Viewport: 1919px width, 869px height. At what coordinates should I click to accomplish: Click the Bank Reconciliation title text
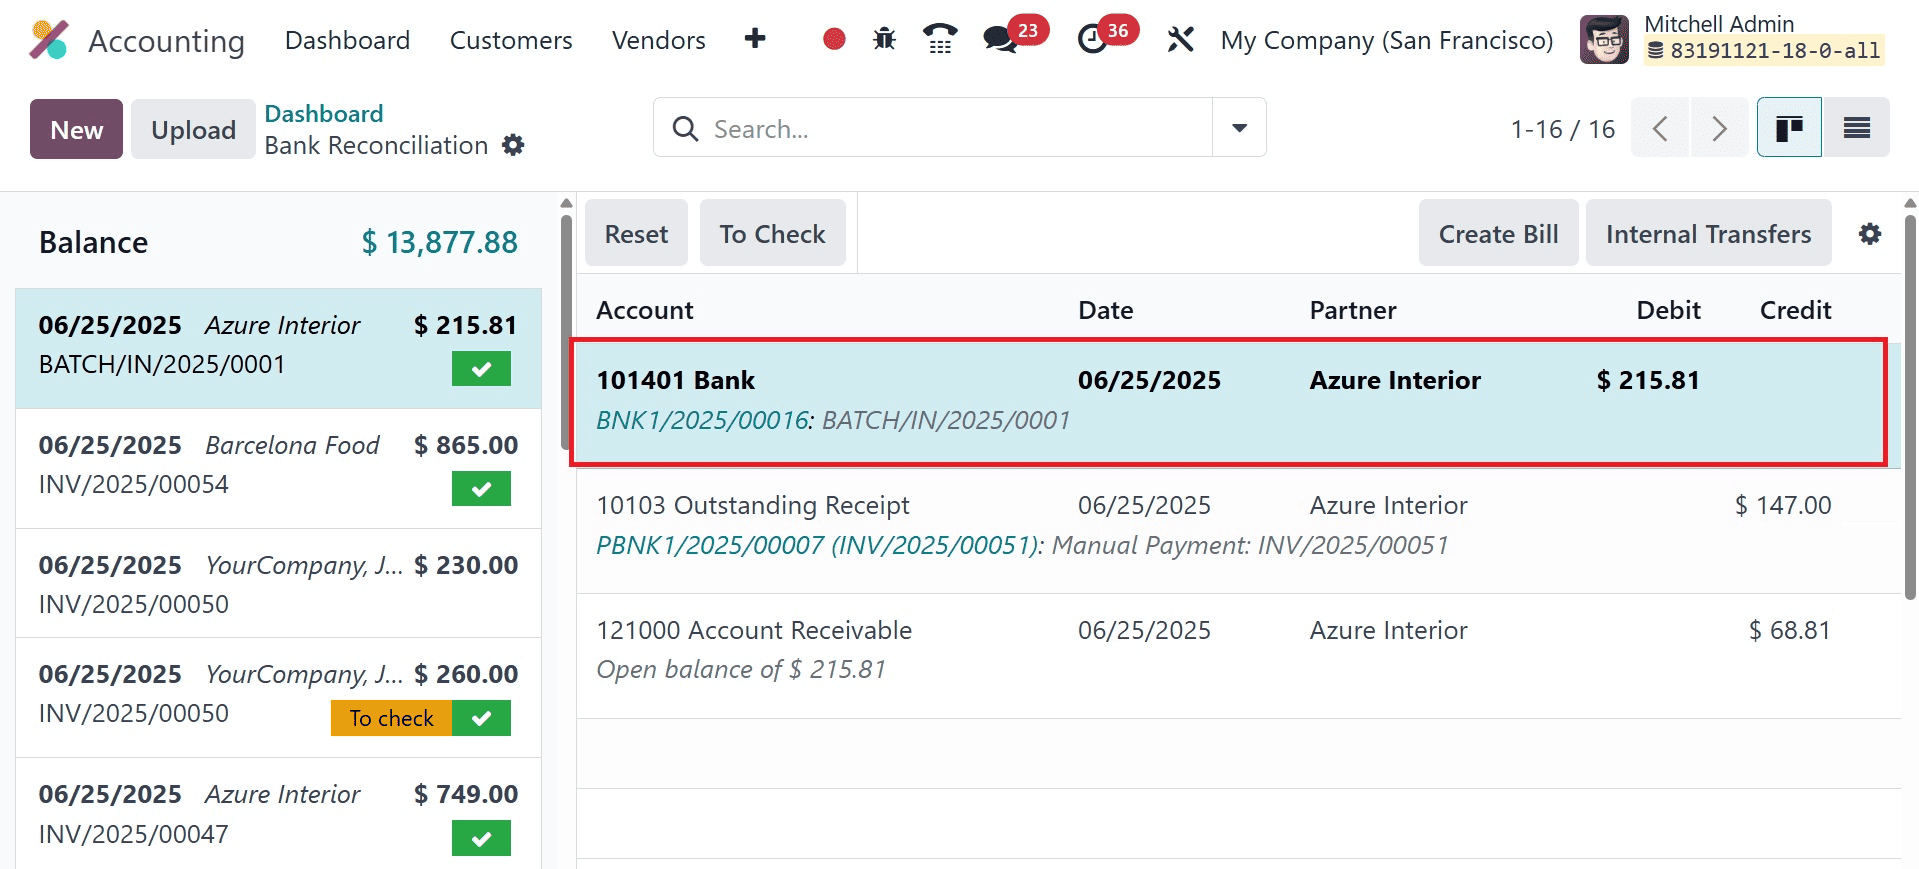[376, 146]
